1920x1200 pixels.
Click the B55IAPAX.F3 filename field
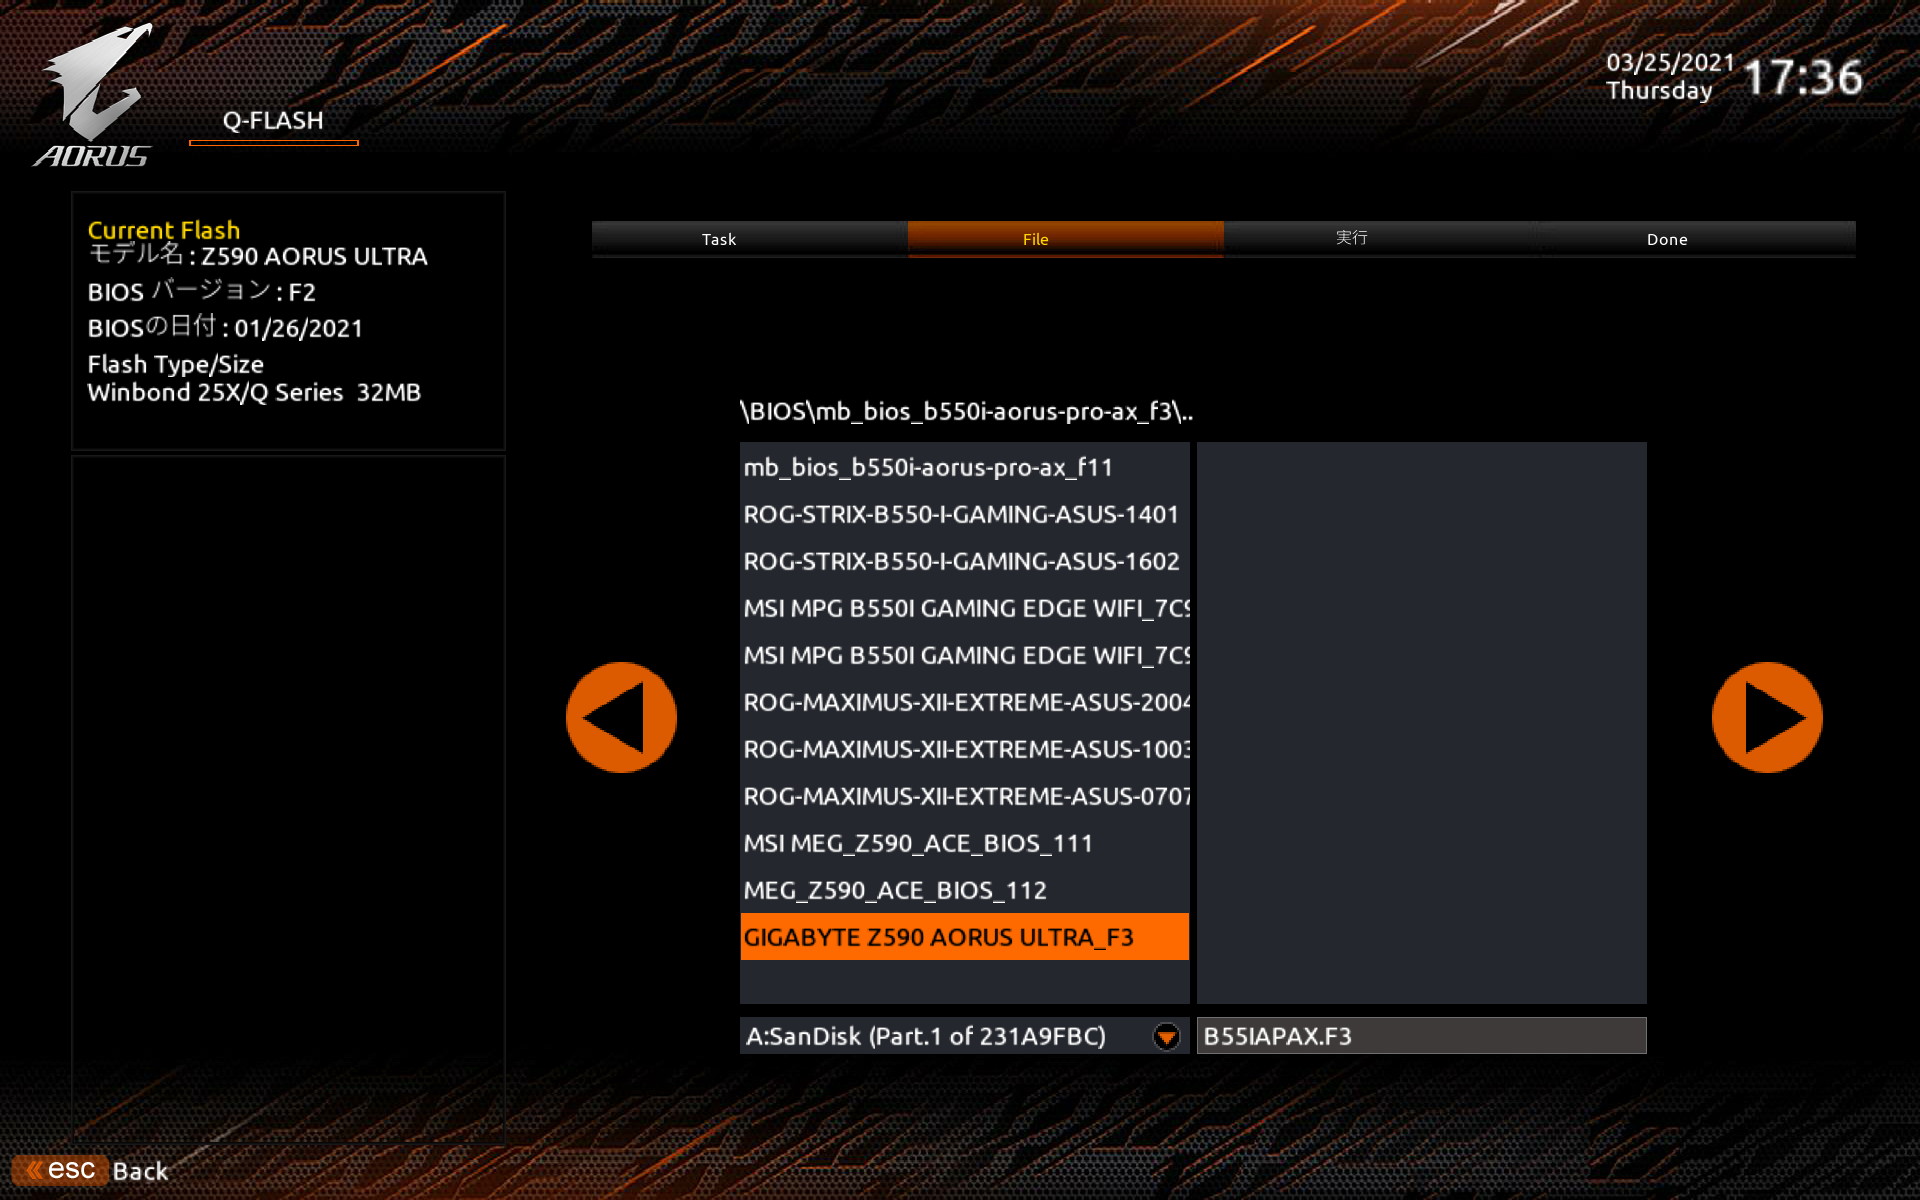click(x=1421, y=1036)
